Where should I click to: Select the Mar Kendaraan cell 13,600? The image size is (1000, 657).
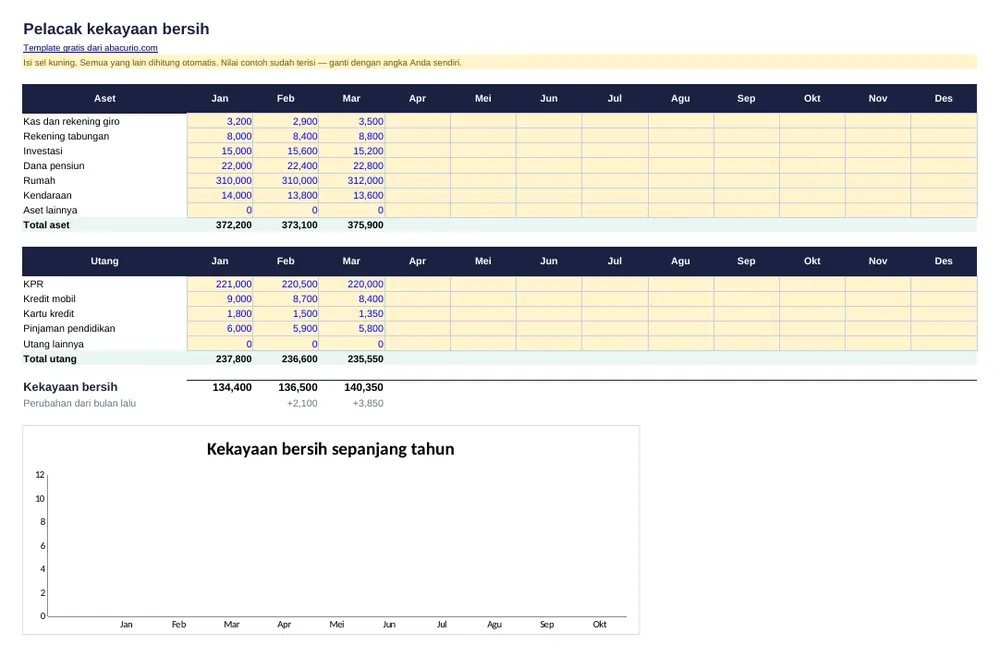(x=352, y=195)
